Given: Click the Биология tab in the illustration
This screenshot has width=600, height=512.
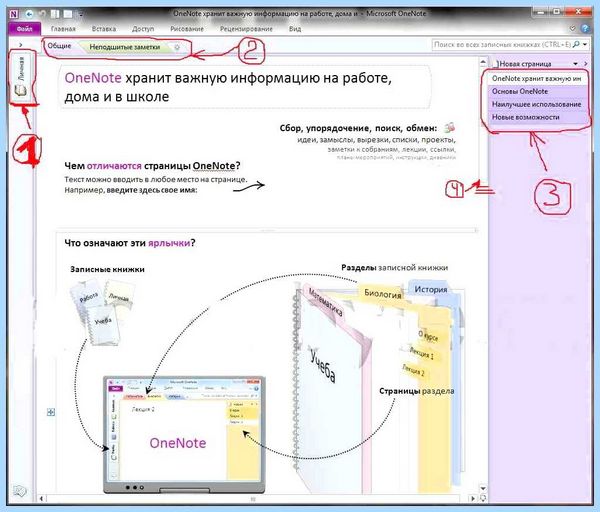Looking at the screenshot, I should pyautogui.click(x=382, y=294).
